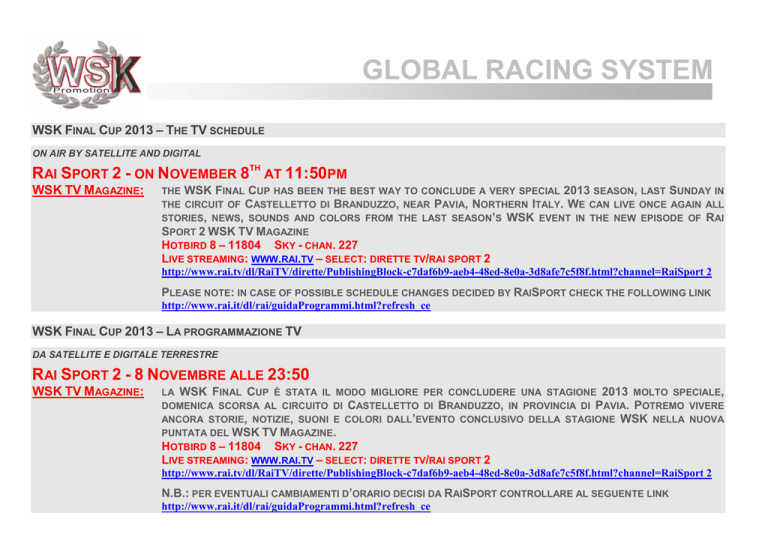Click 'Please note:' schedule changes sentence

click(x=436, y=293)
